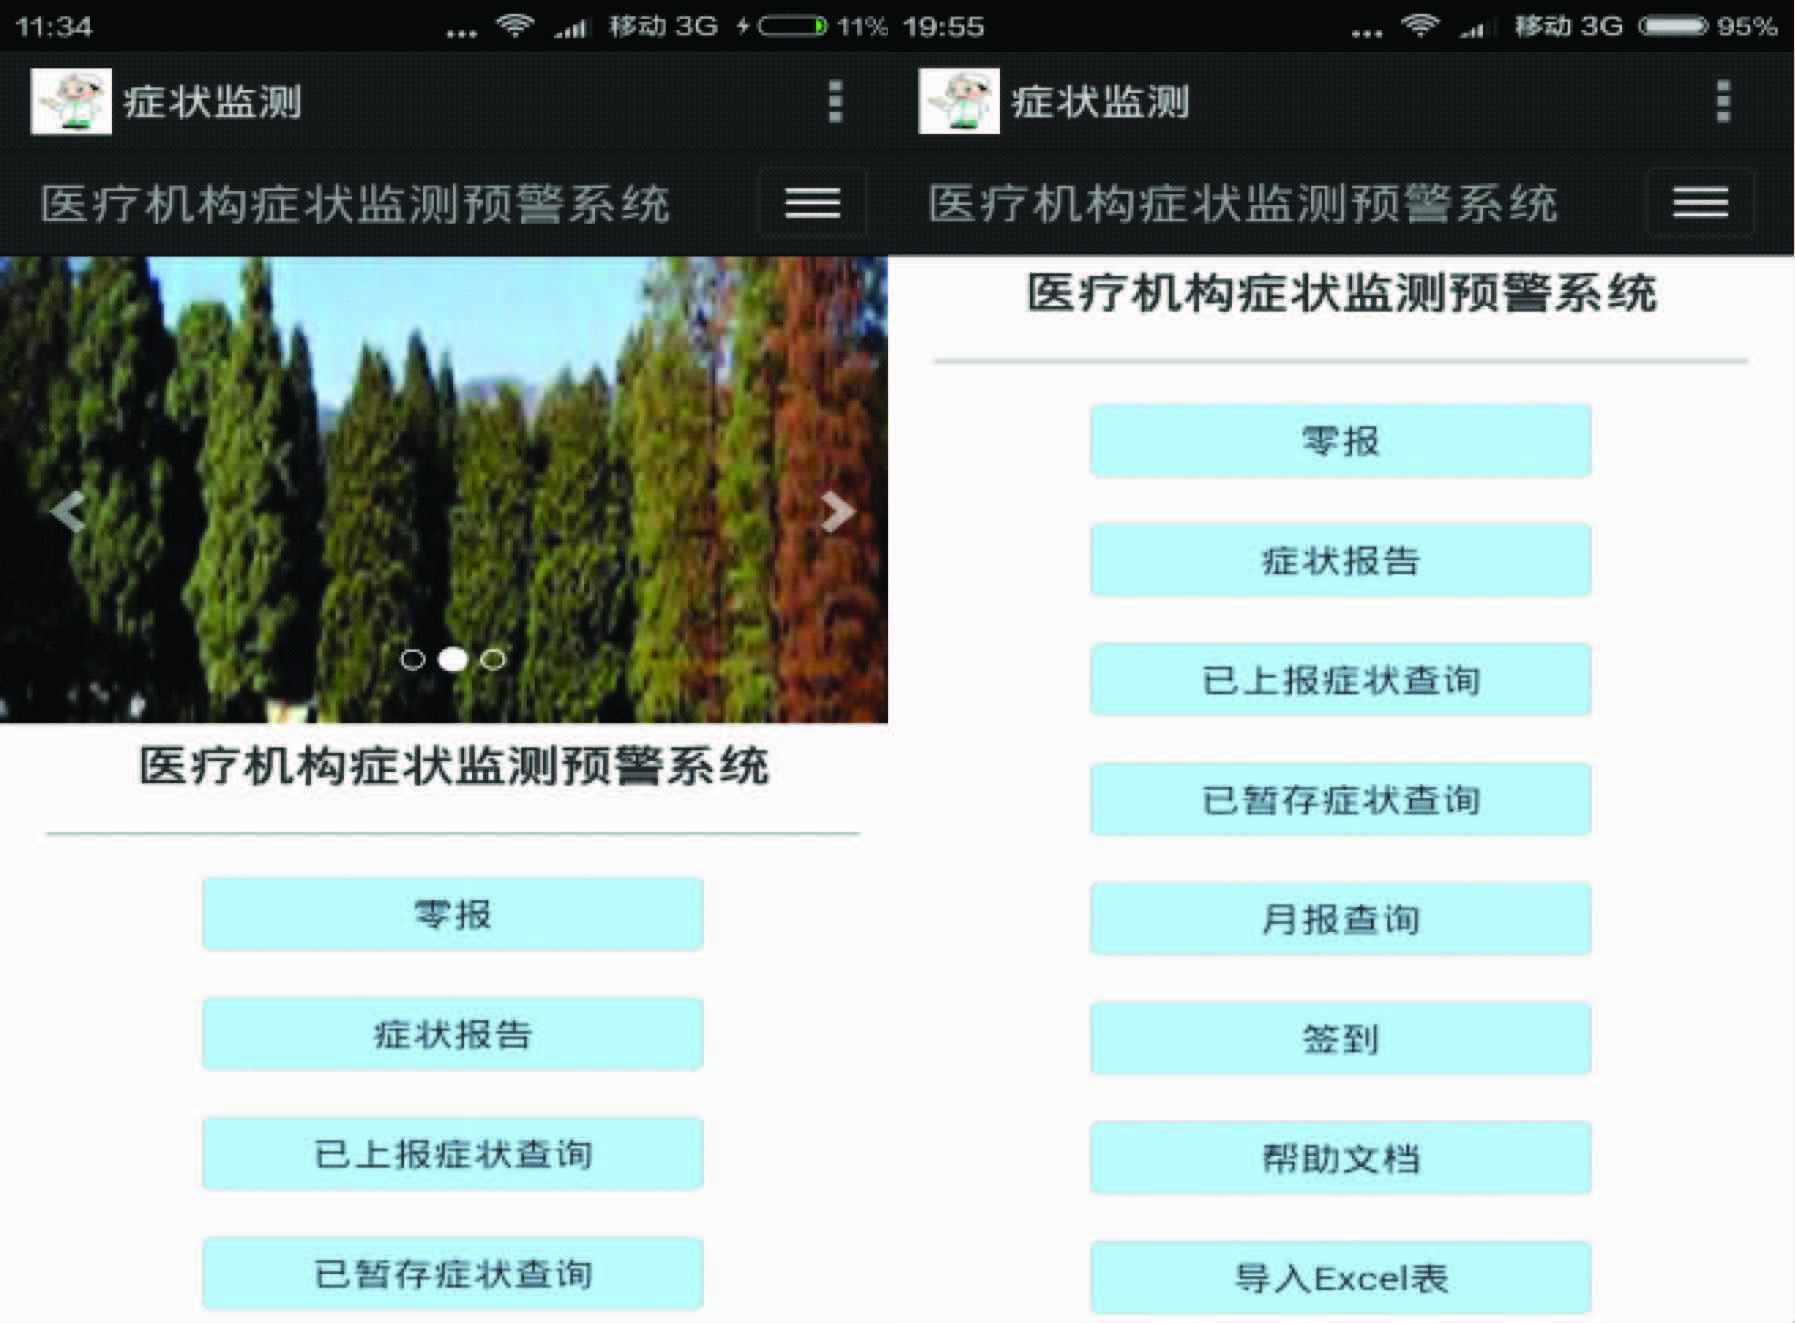Tap the 签到 check-in button
This screenshot has width=1795, height=1323.
coord(1340,1039)
